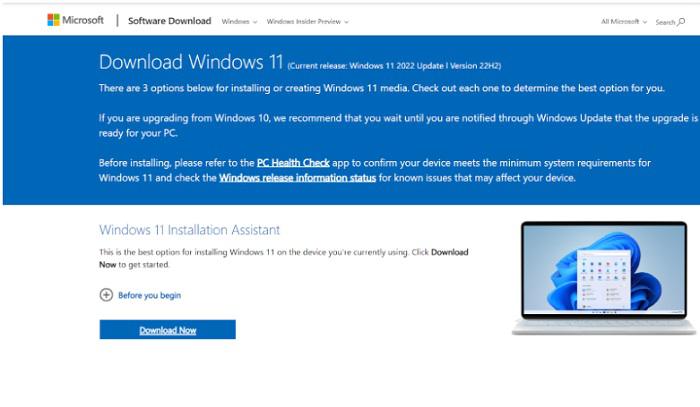
Task: Expand the Windows dropdown menu
Action: click(239, 21)
